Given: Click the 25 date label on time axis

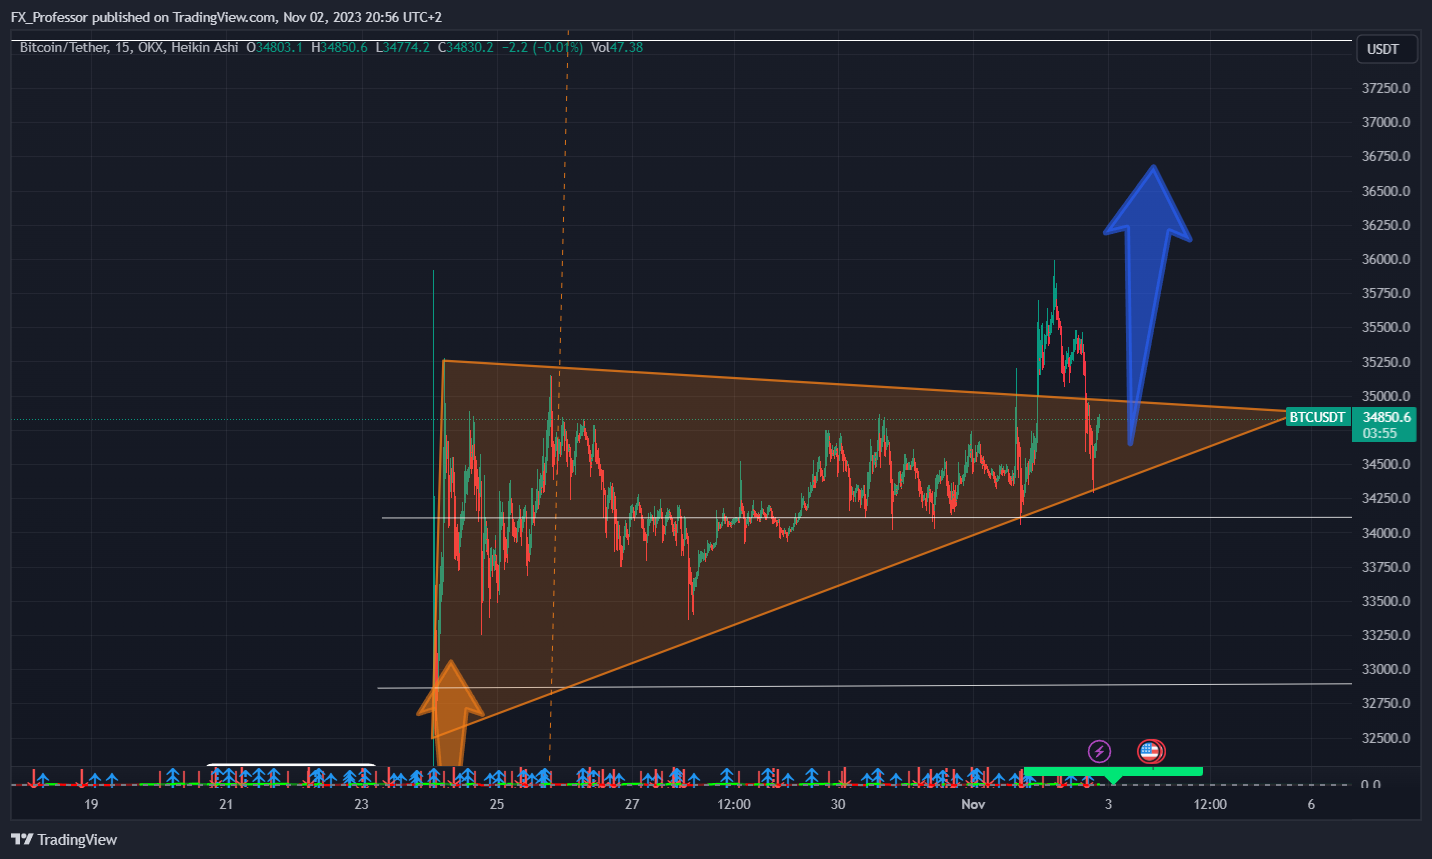Looking at the screenshot, I should [497, 804].
